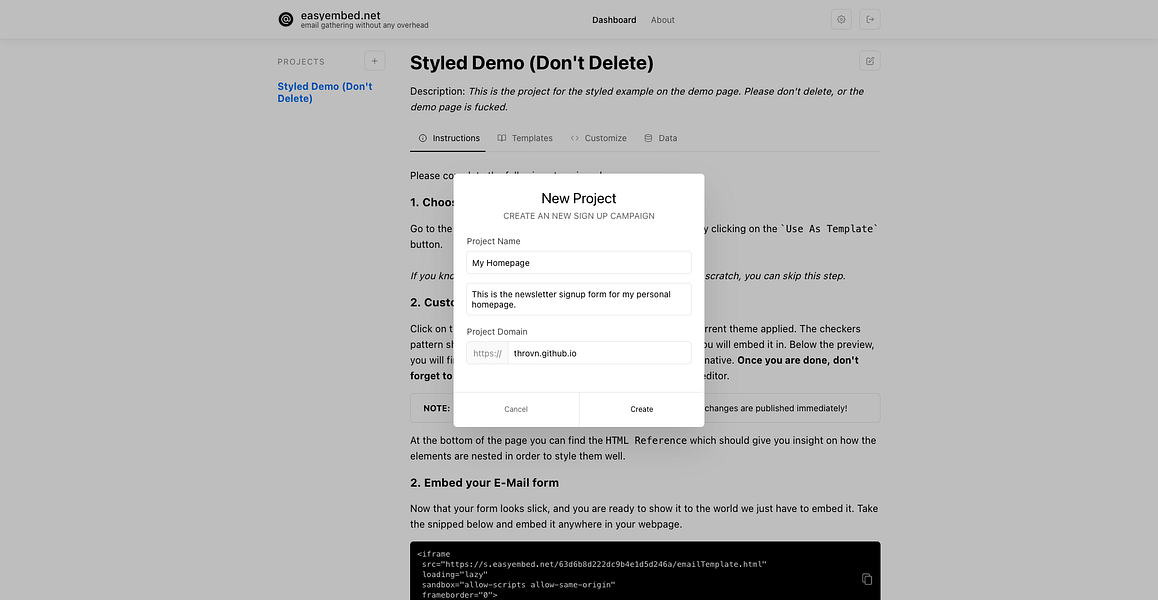The image size is (1158, 600).
Task: Switch to the Templates tab
Action: (532, 138)
